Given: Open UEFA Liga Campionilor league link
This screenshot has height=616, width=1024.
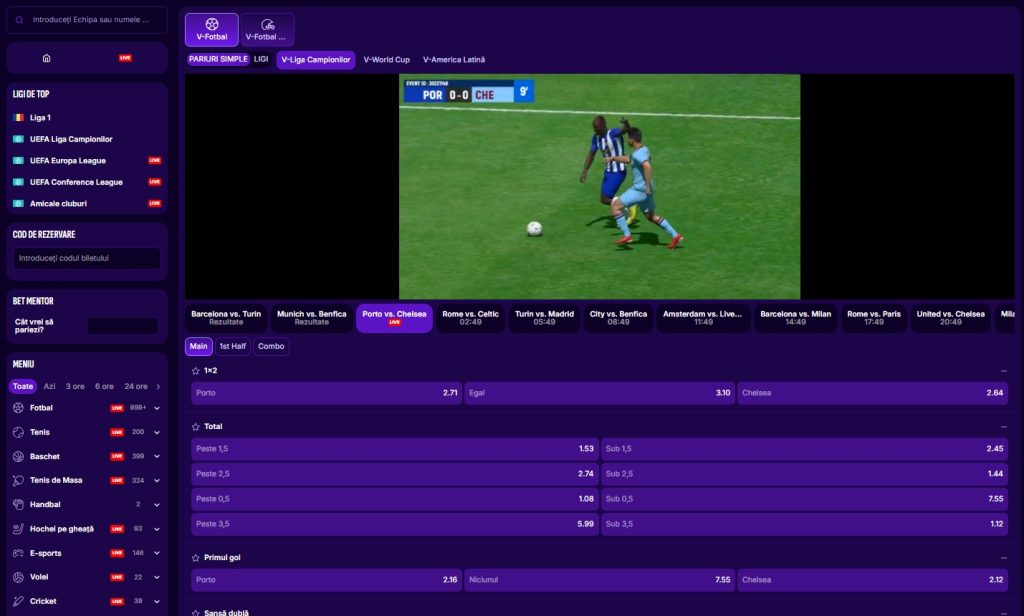Looking at the screenshot, I should [71, 139].
